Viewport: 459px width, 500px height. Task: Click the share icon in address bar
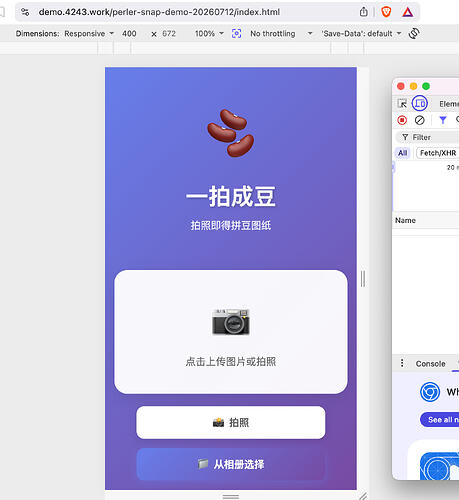[364, 12]
